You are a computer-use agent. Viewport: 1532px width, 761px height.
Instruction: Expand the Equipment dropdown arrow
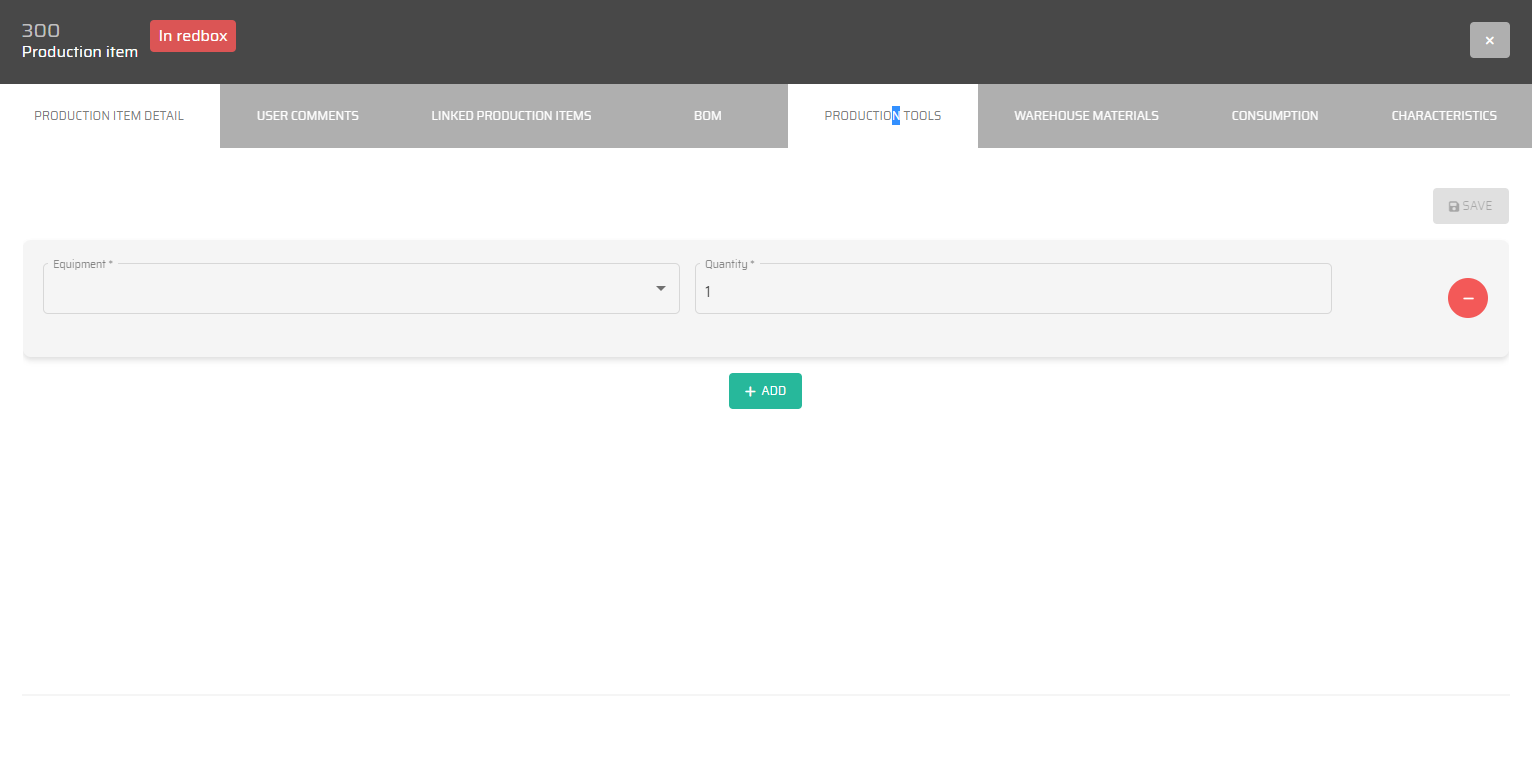[x=660, y=289]
